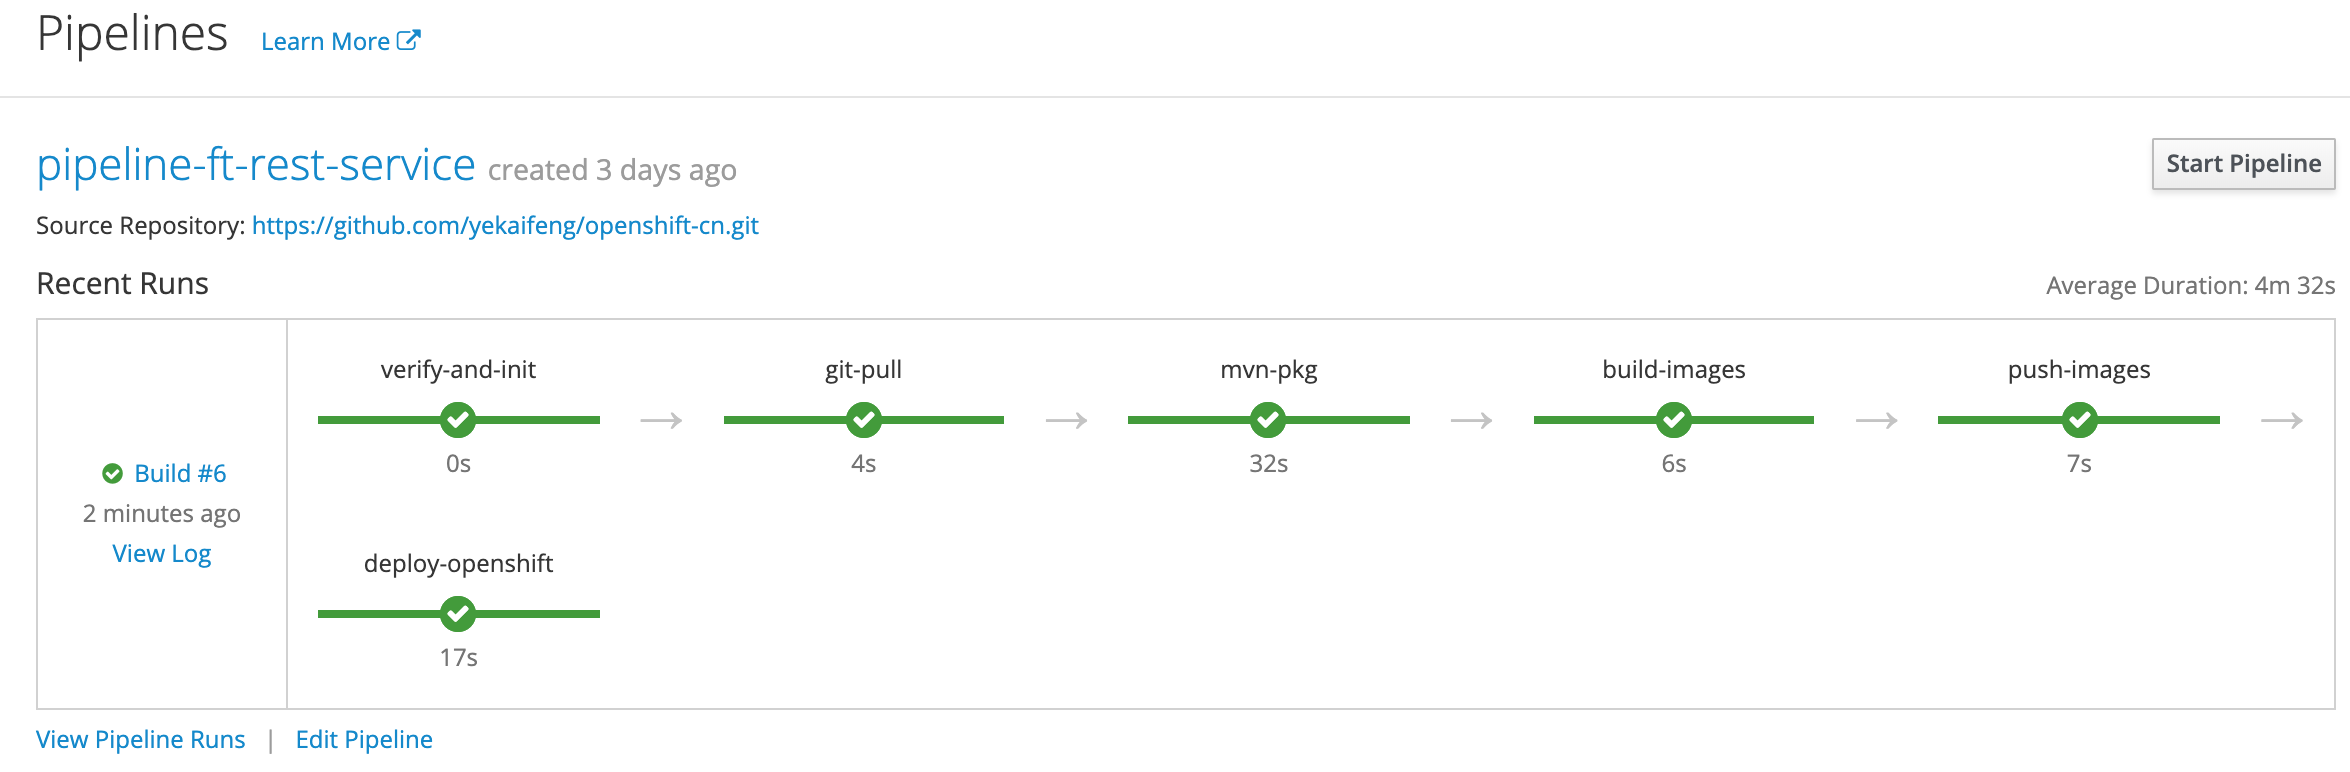Click the Build #6 green status icon
The image size is (2350, 772).
pyautogui.click(x=112, y=473)
